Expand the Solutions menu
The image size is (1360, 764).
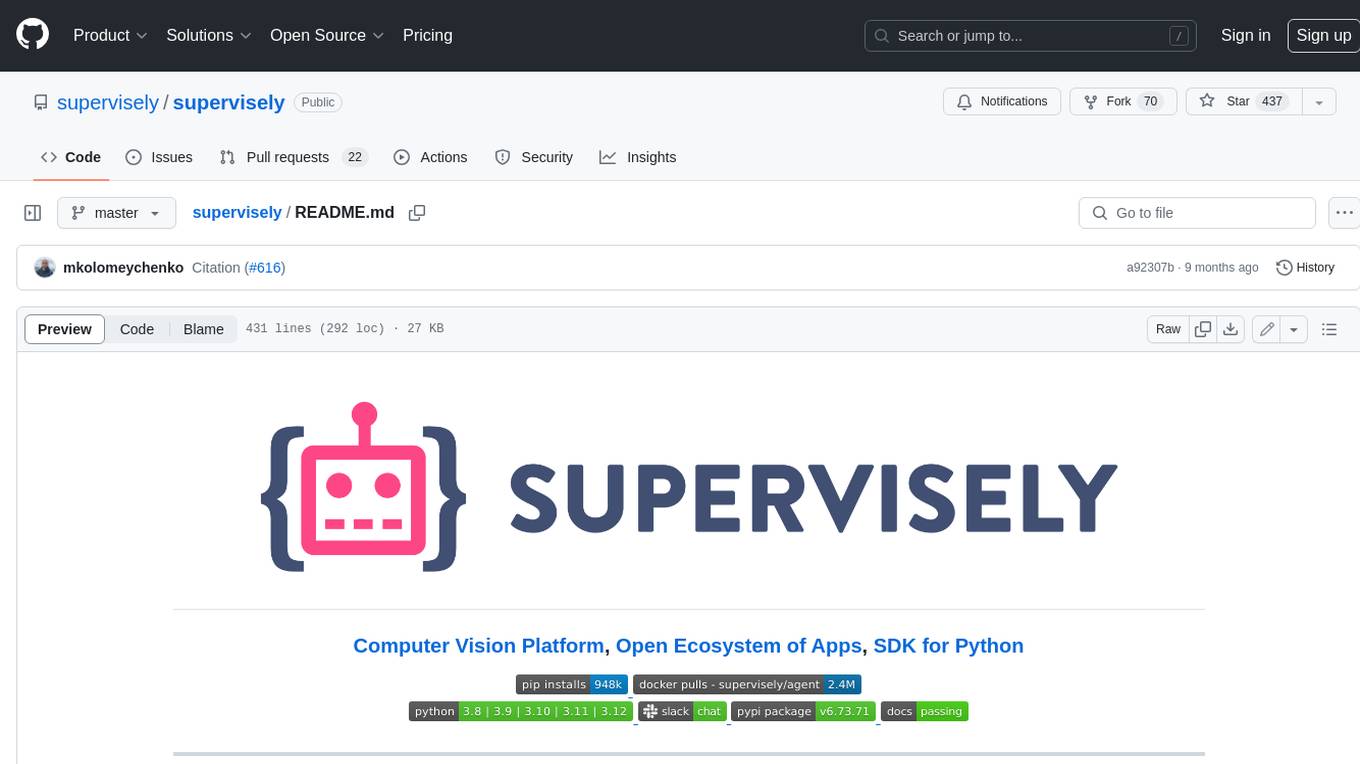209,35
